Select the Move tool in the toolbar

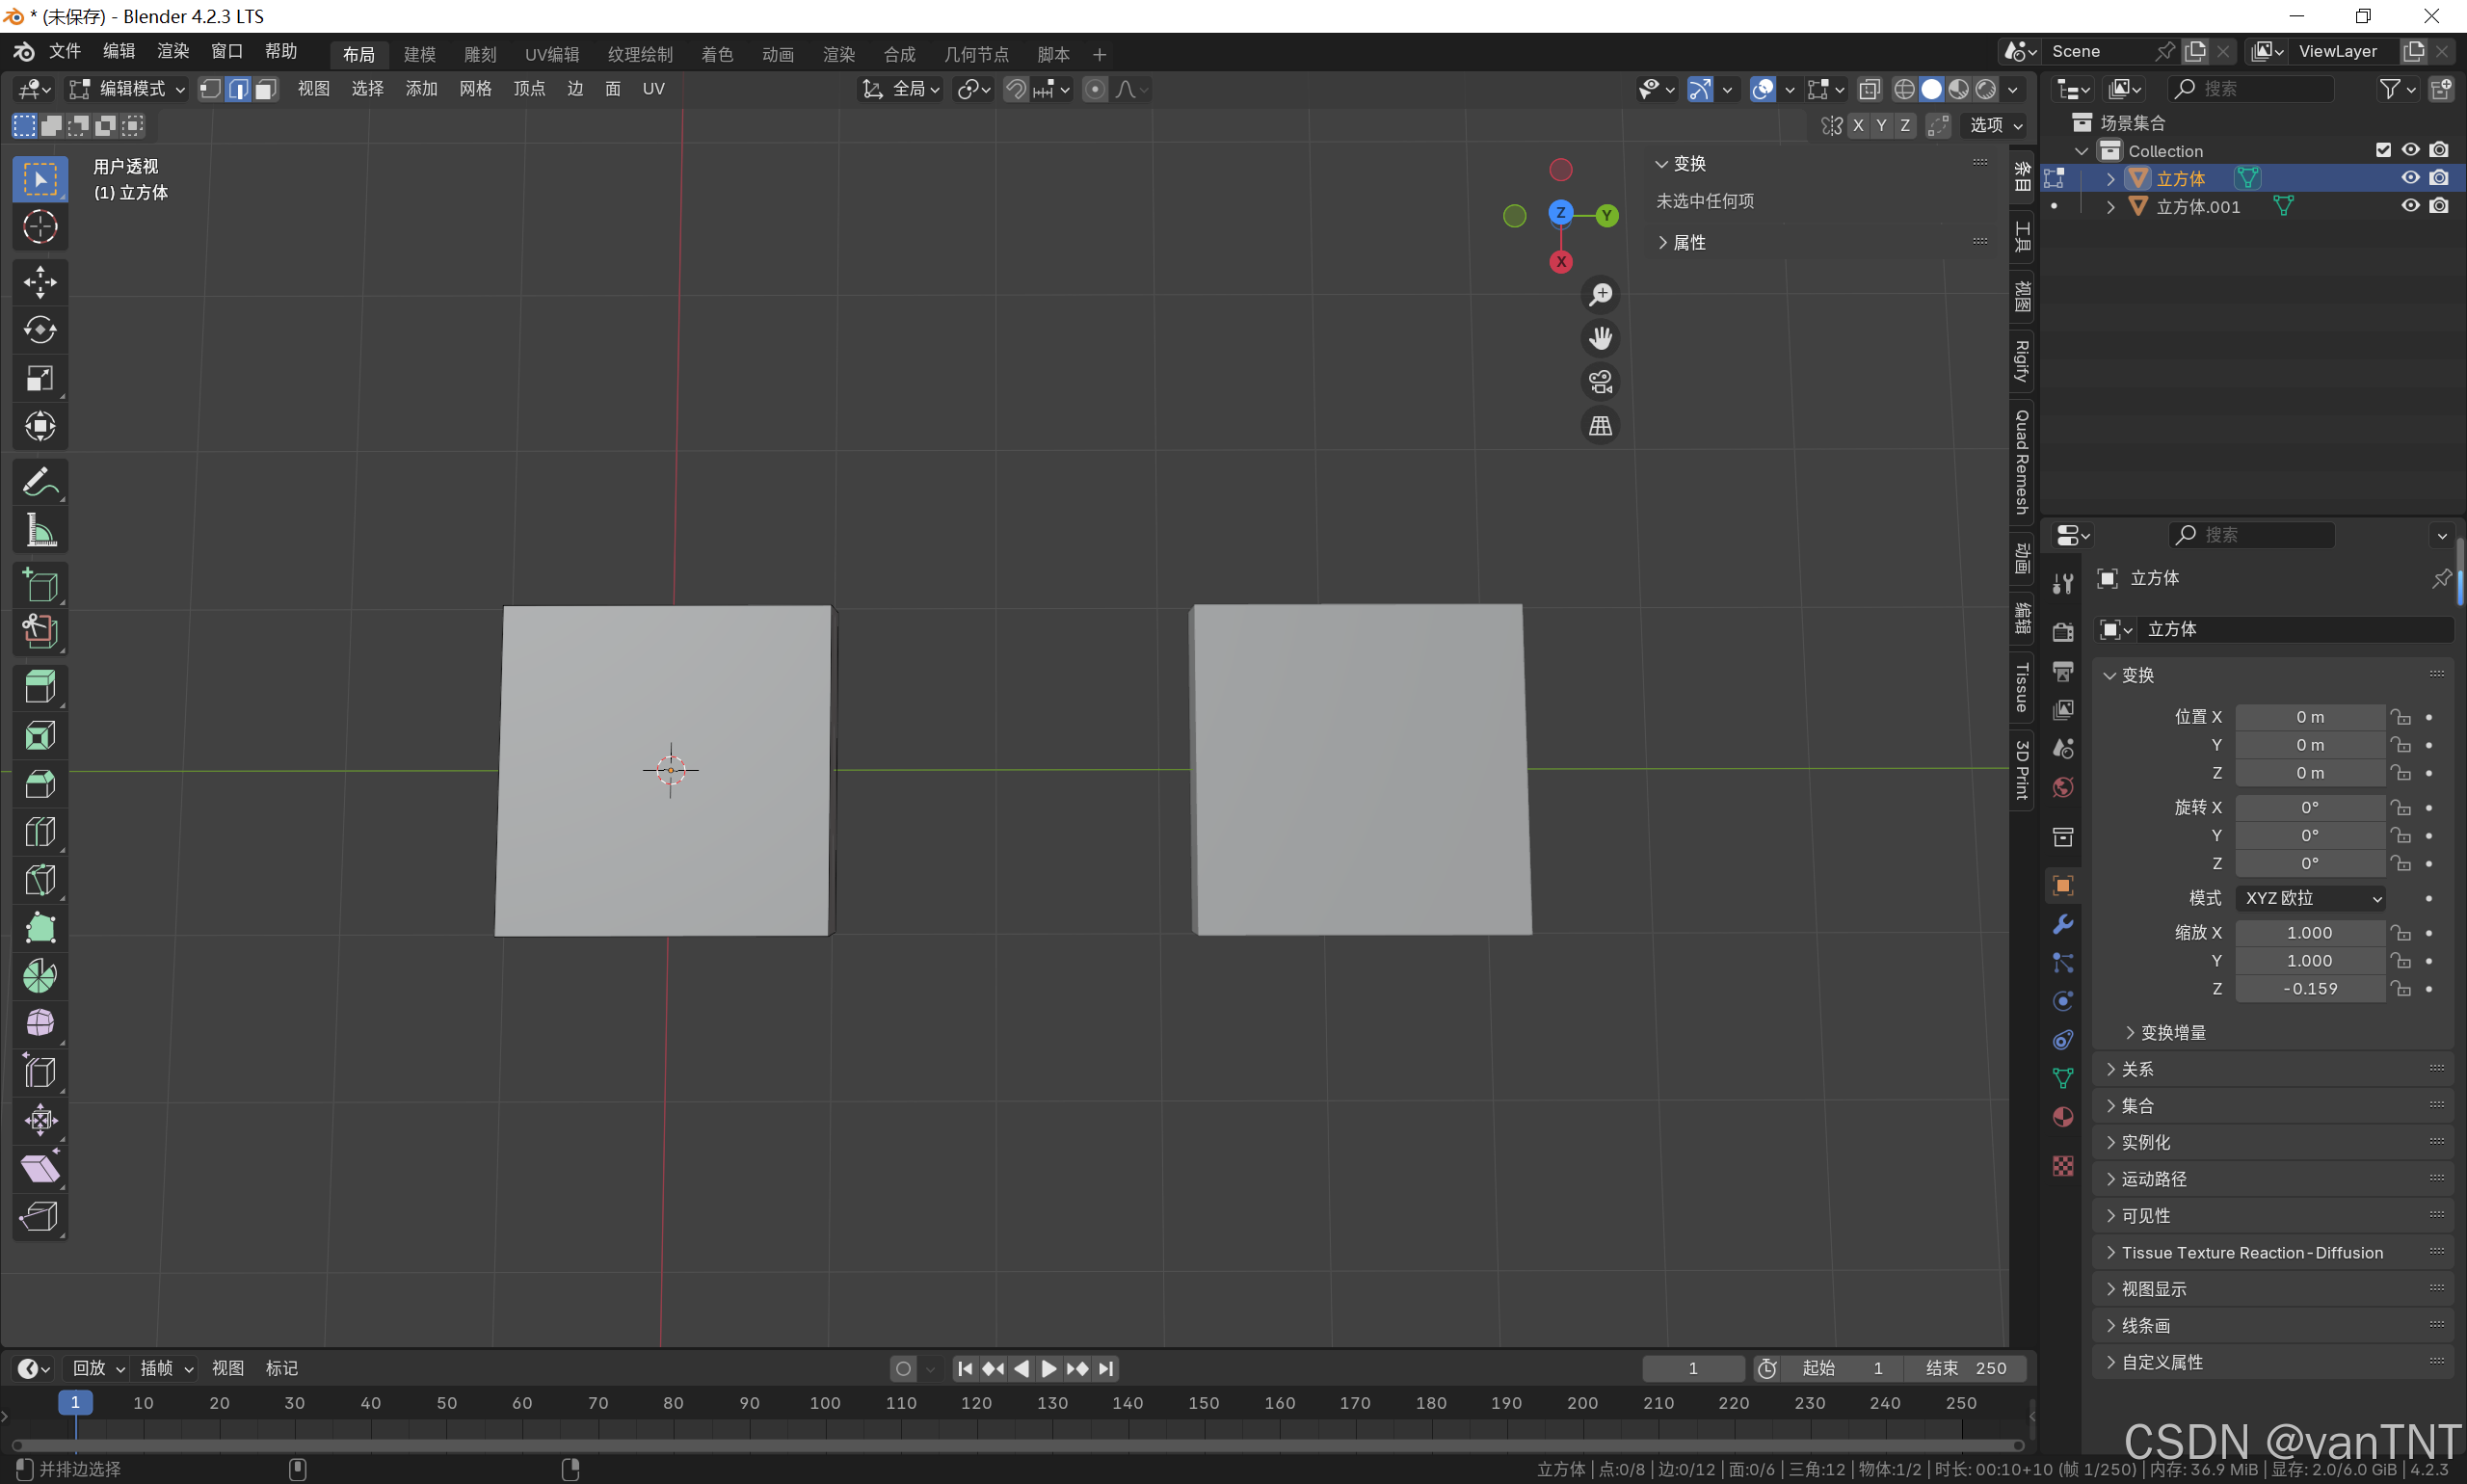point(40,282)
